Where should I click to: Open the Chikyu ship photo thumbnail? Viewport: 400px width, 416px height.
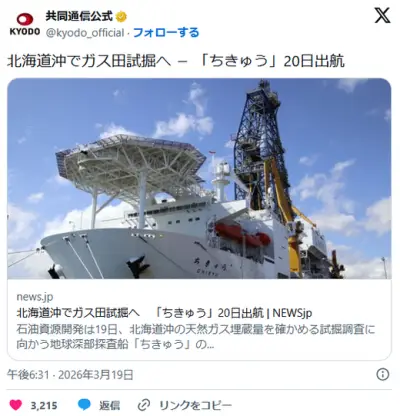(199, 178)
